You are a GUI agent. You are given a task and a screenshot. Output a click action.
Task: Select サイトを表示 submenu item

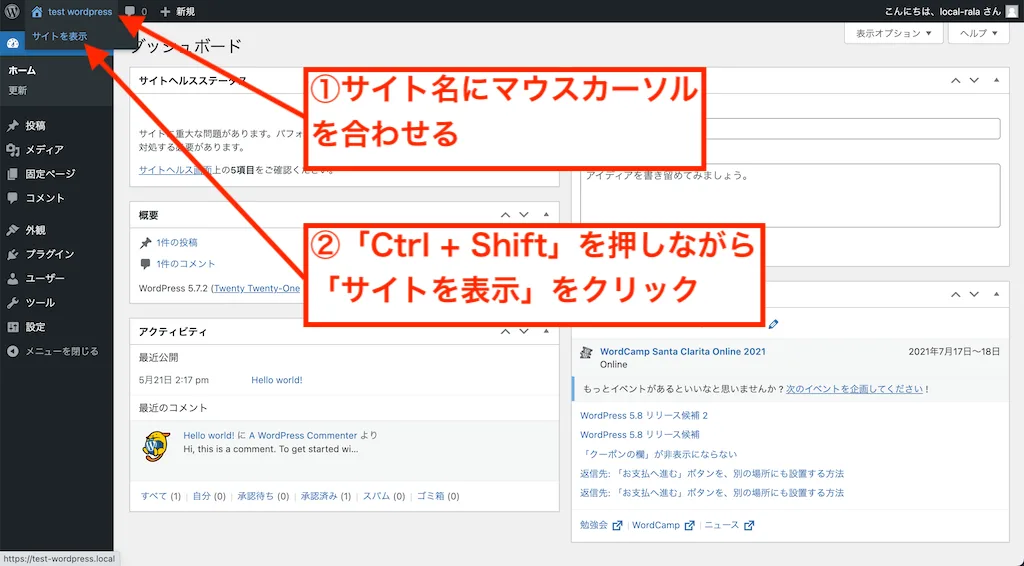coord(60,37)
